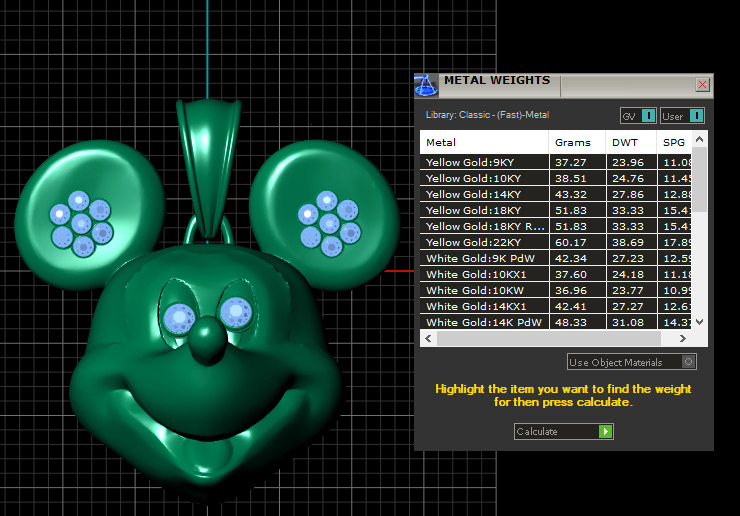Screen dimensions: 740x516
Task: Enable Use Object Materials option
Action: click(631, 362)
